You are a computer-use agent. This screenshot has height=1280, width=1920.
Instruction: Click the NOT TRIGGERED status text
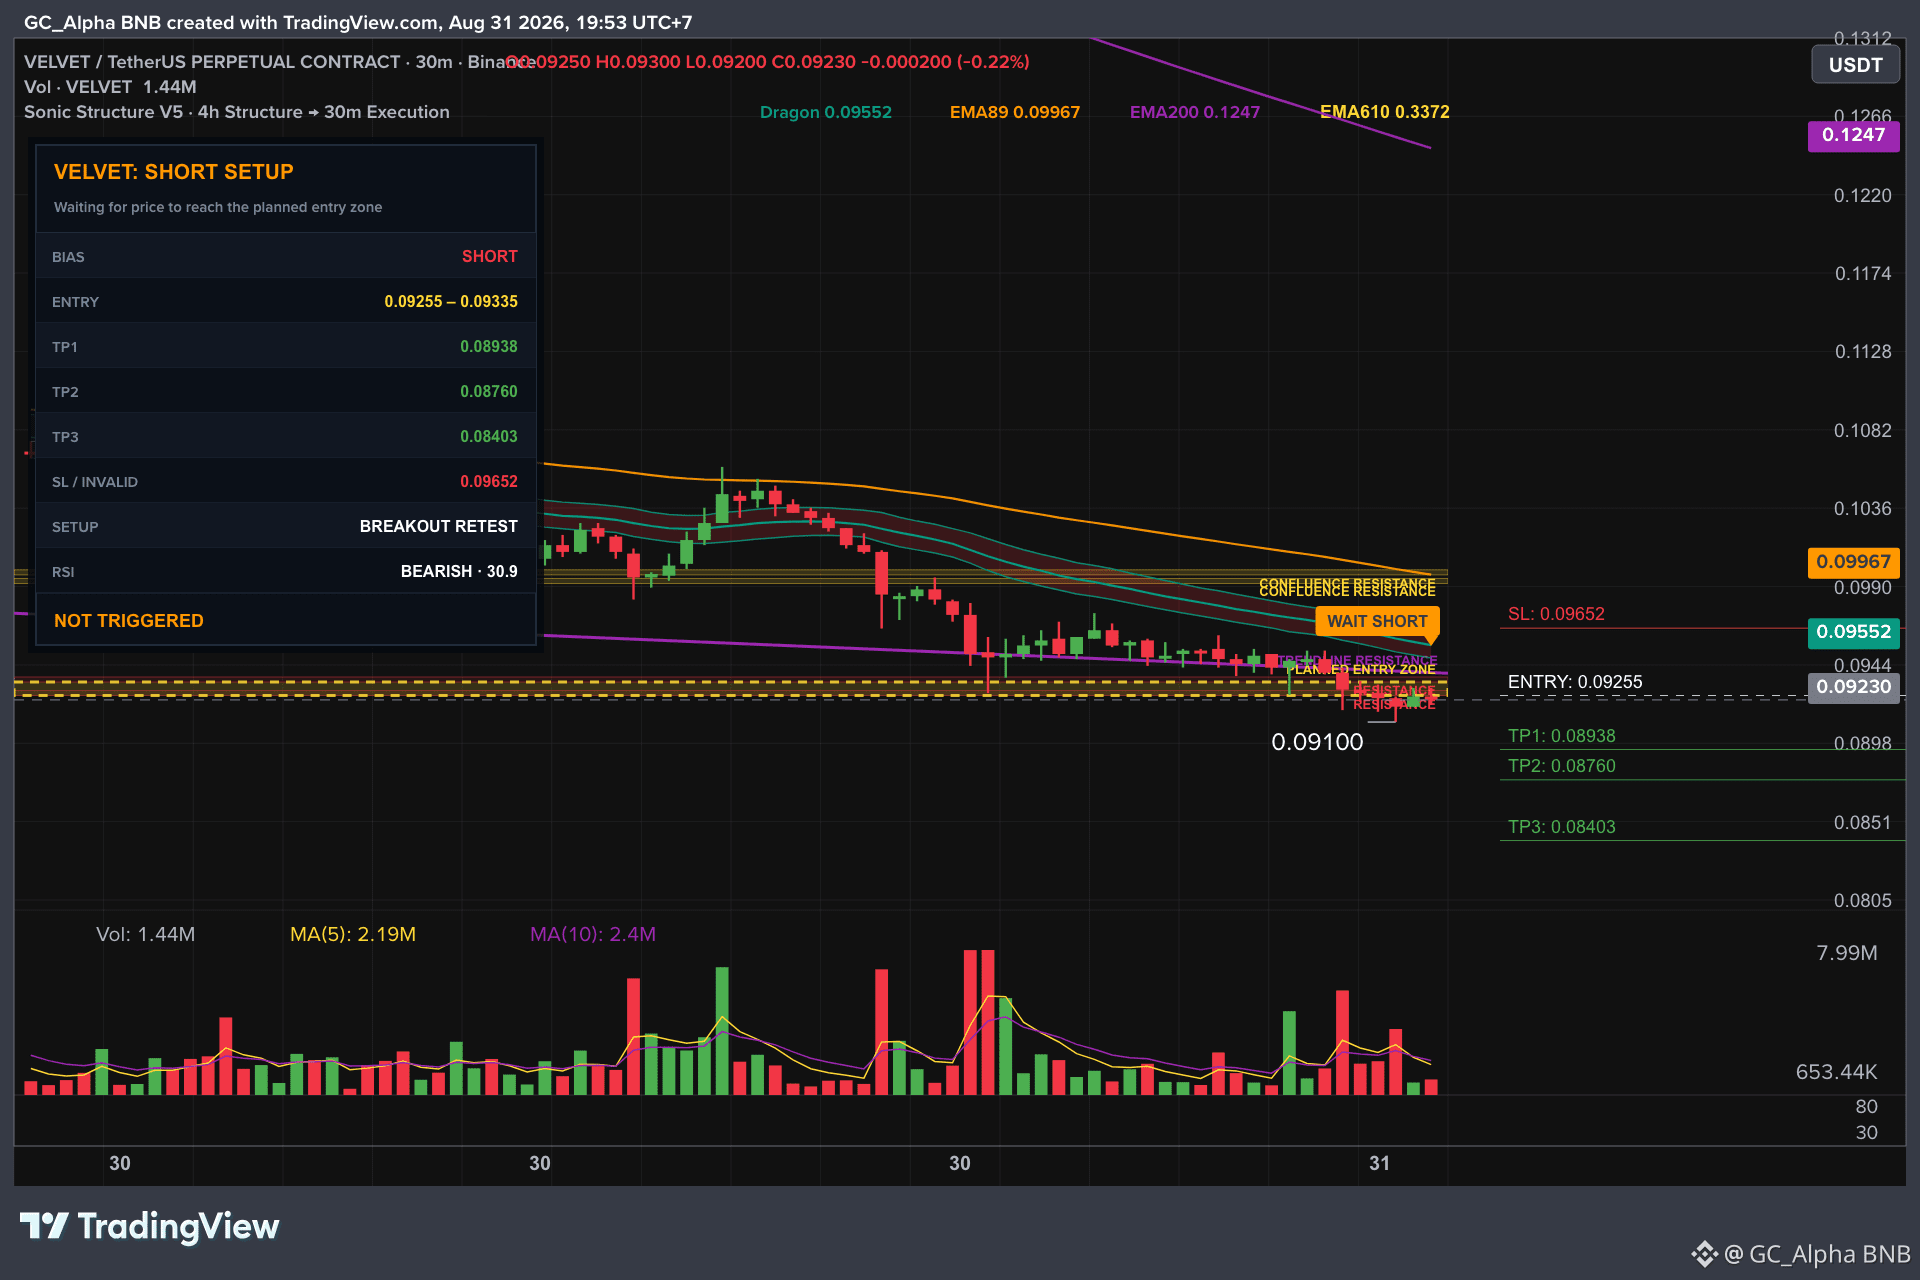coord(129,621)
